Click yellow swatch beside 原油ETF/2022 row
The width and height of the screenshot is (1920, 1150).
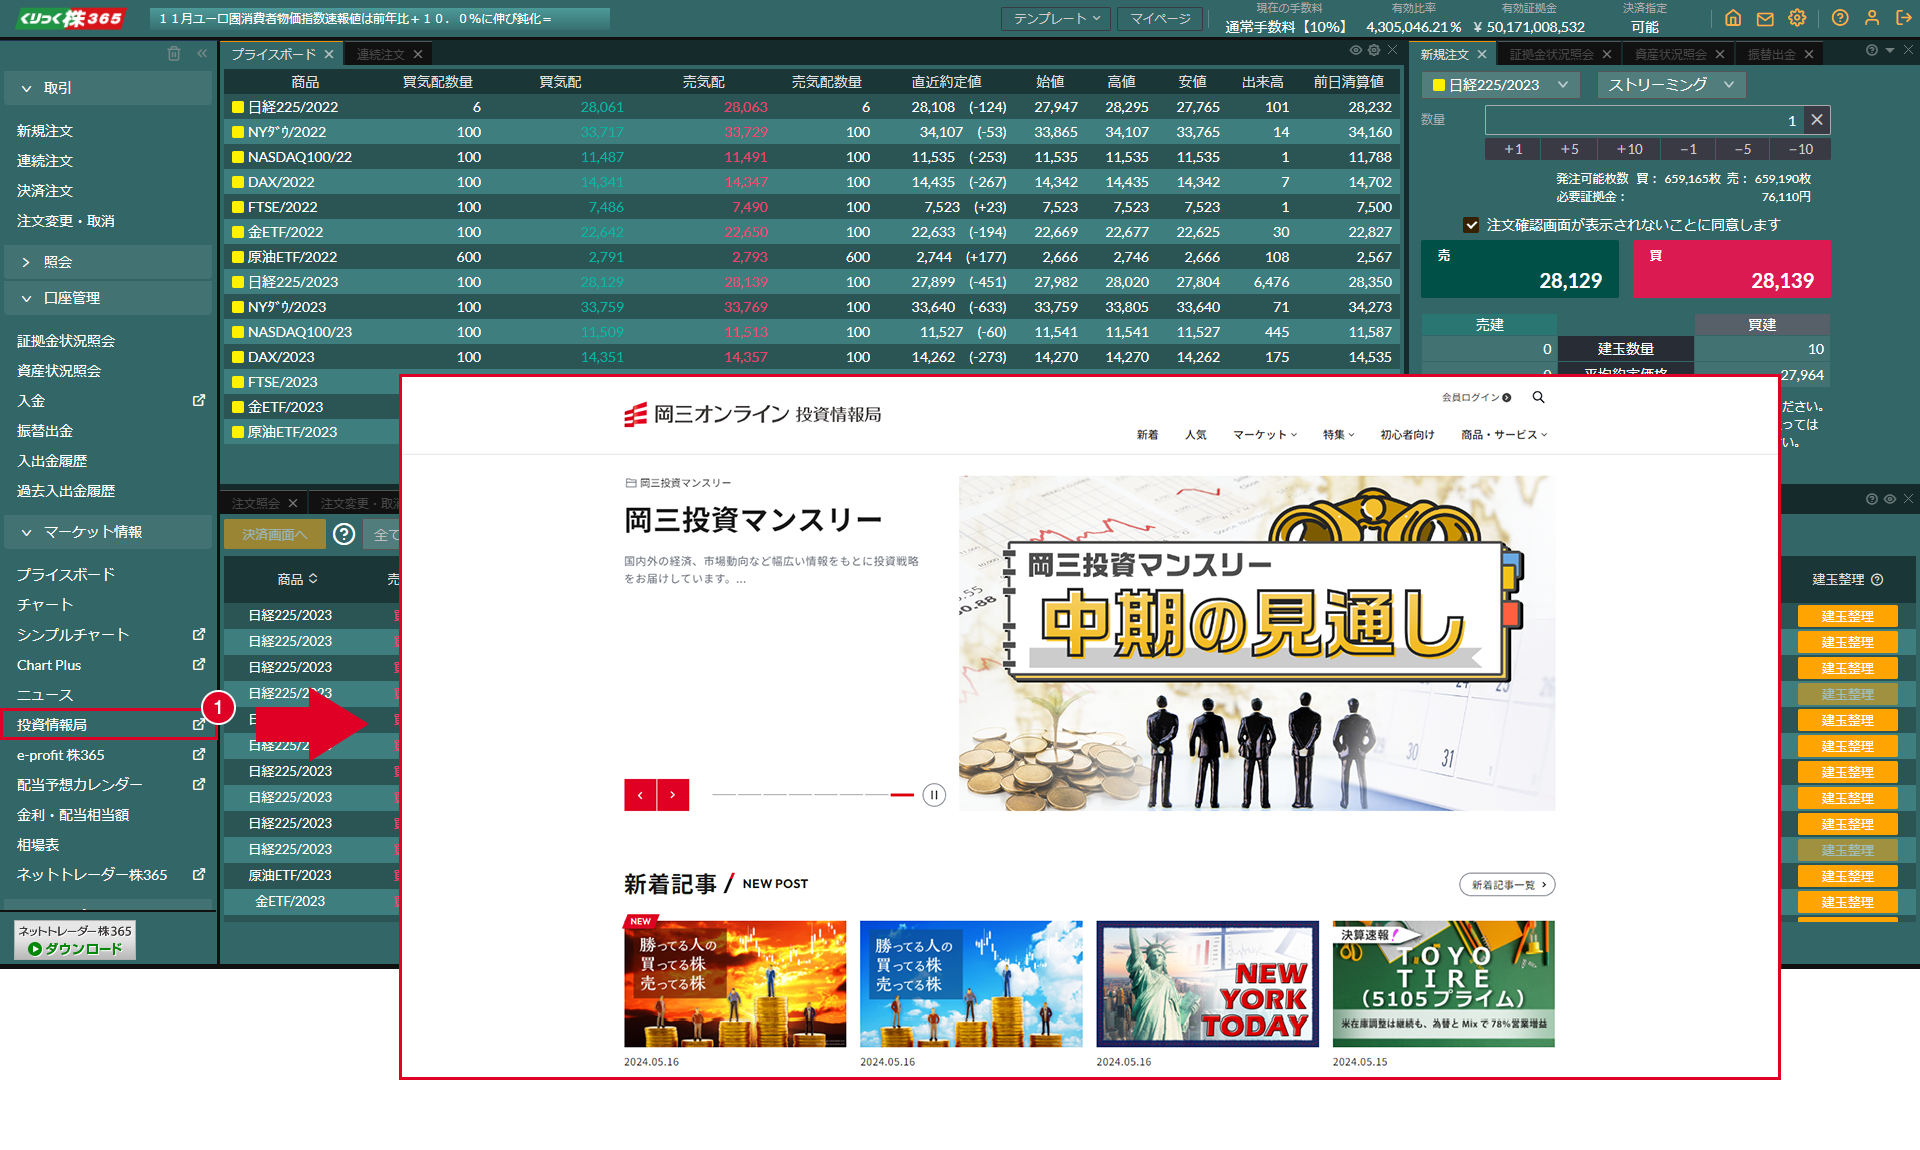(238, 257)
